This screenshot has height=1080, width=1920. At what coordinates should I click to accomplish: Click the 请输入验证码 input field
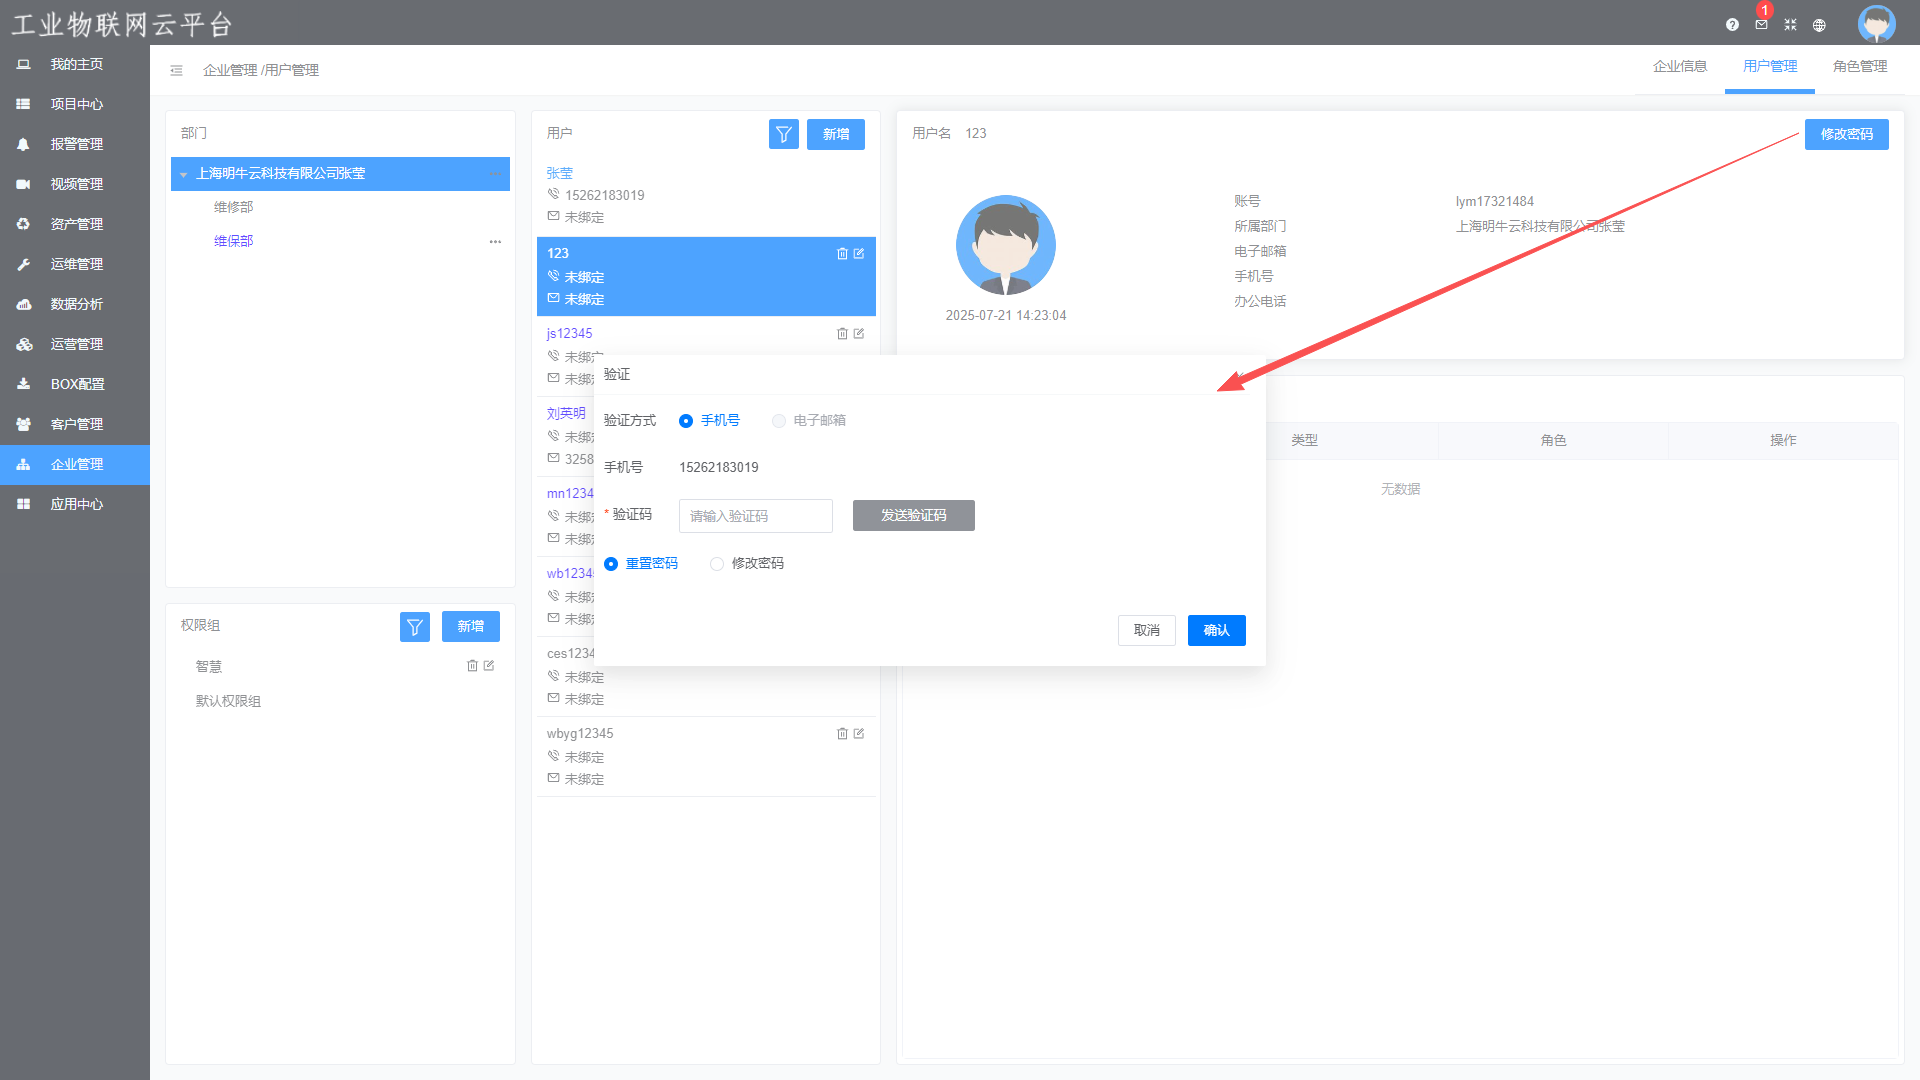pos(755,516)
